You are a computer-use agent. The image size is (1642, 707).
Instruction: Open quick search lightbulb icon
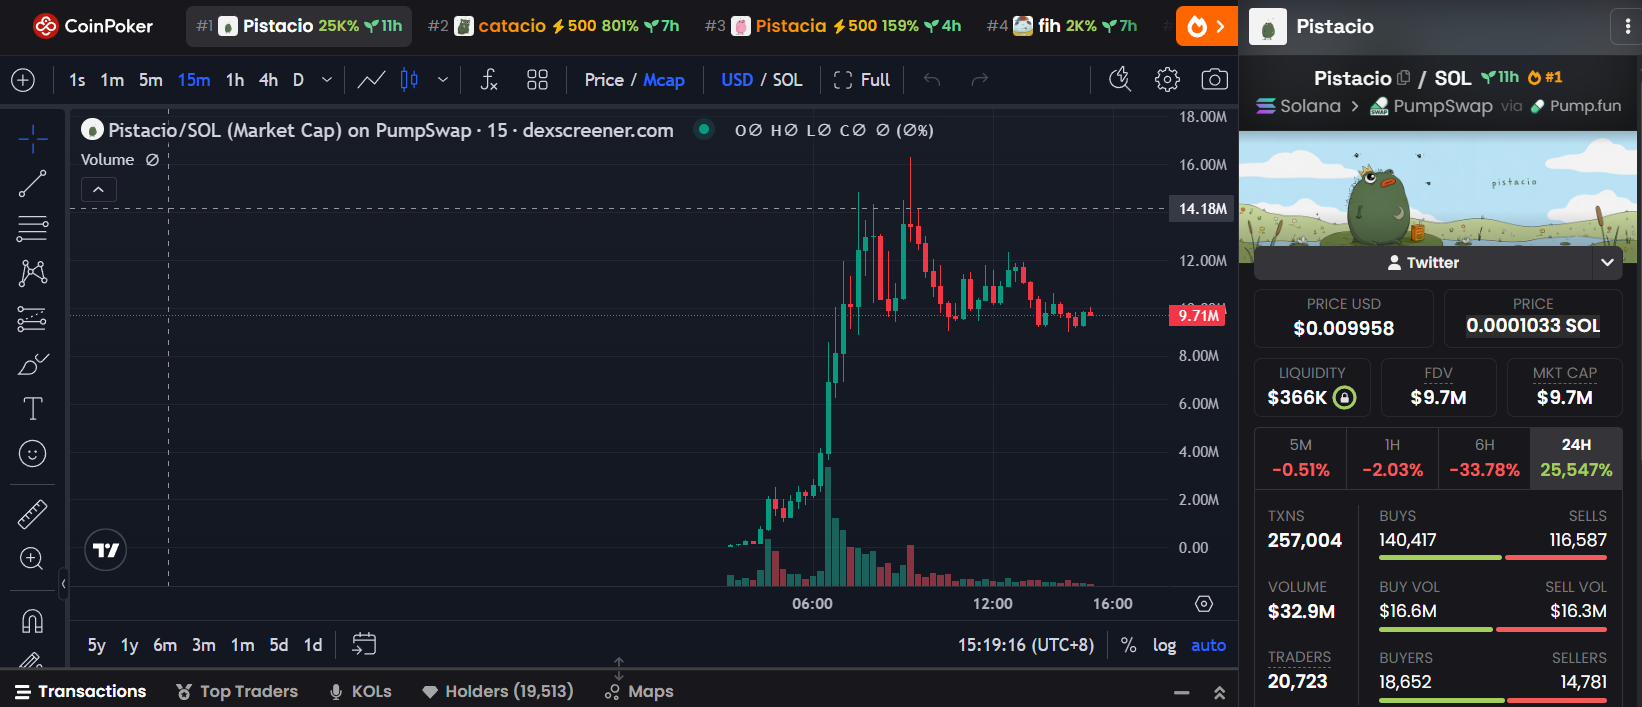click(x=1120, y=80)
